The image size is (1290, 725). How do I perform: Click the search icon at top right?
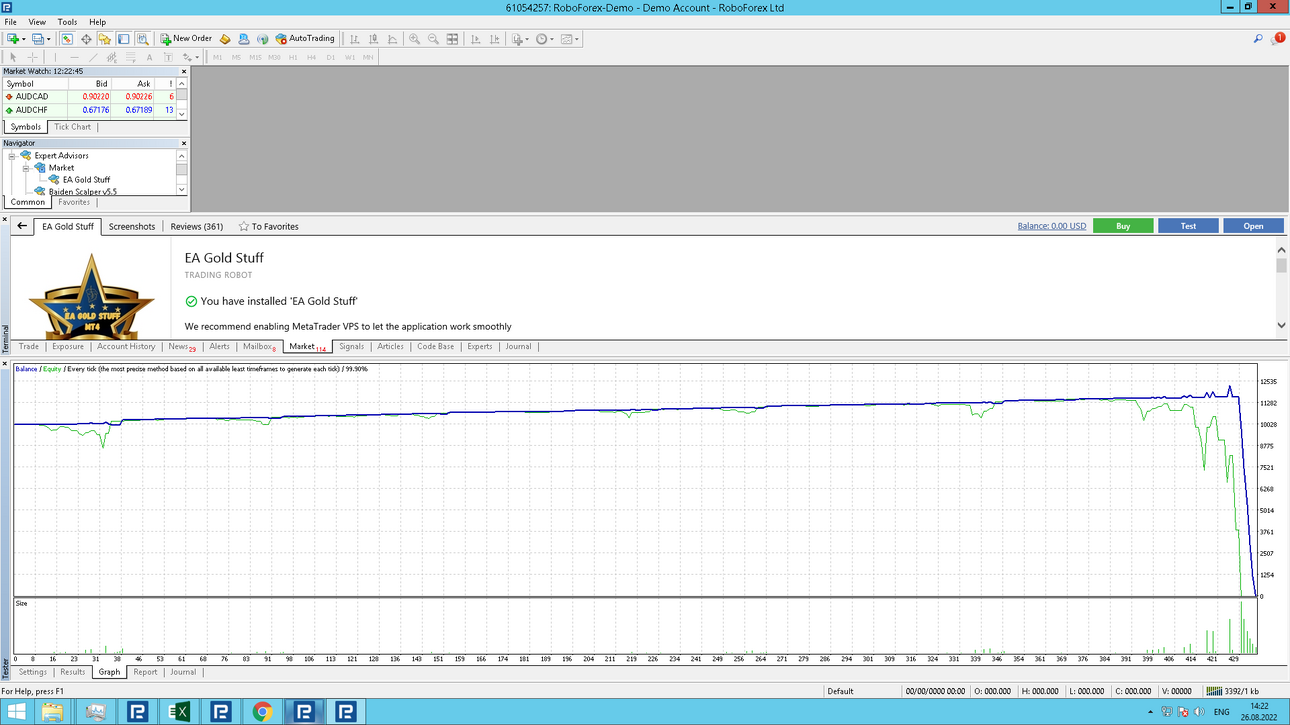[x=1258, y=39]
